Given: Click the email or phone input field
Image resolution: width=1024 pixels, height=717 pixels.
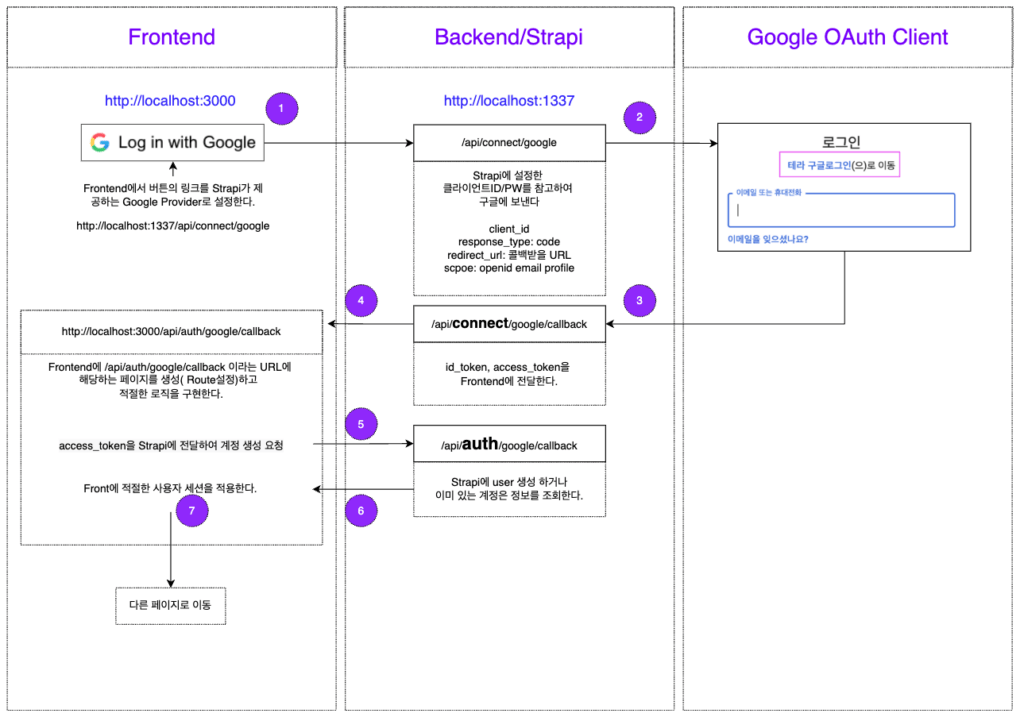Looking at the screenshot, I should point(842,211).
